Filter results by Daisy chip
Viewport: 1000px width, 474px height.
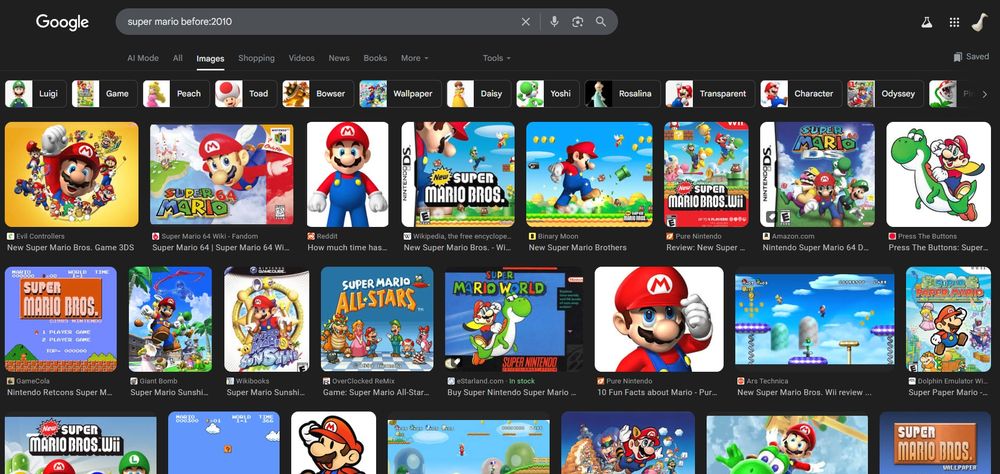coord(479,94)
